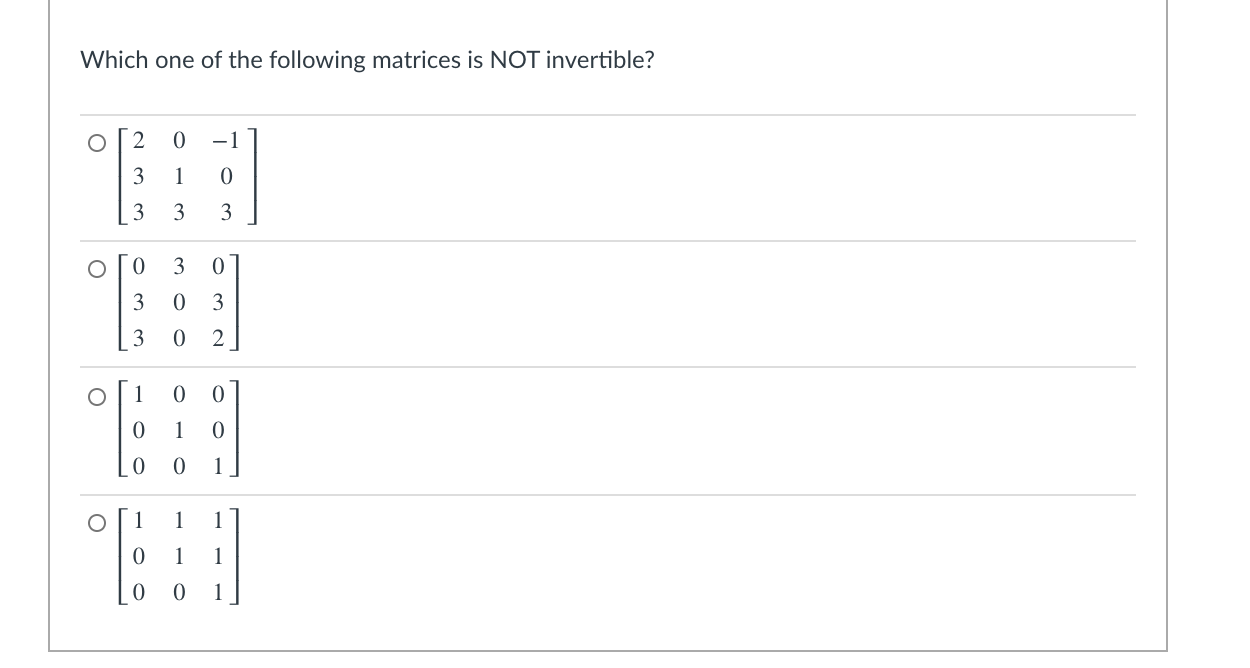Click the 2 entry in the first matrix

[x=139, y=140]
